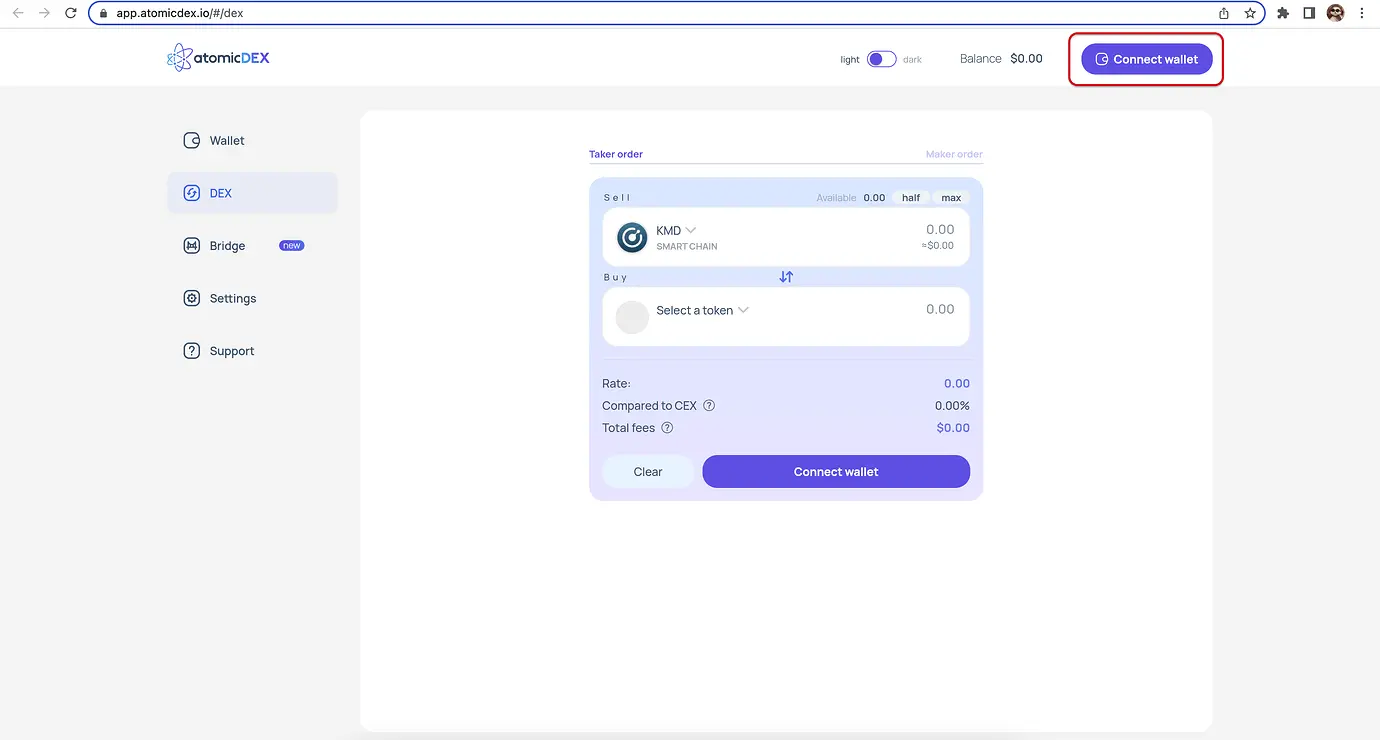The height and width of the screenshot is (740, 1380).
Task: Click the KMD coin logo
Action: [631, 238]
